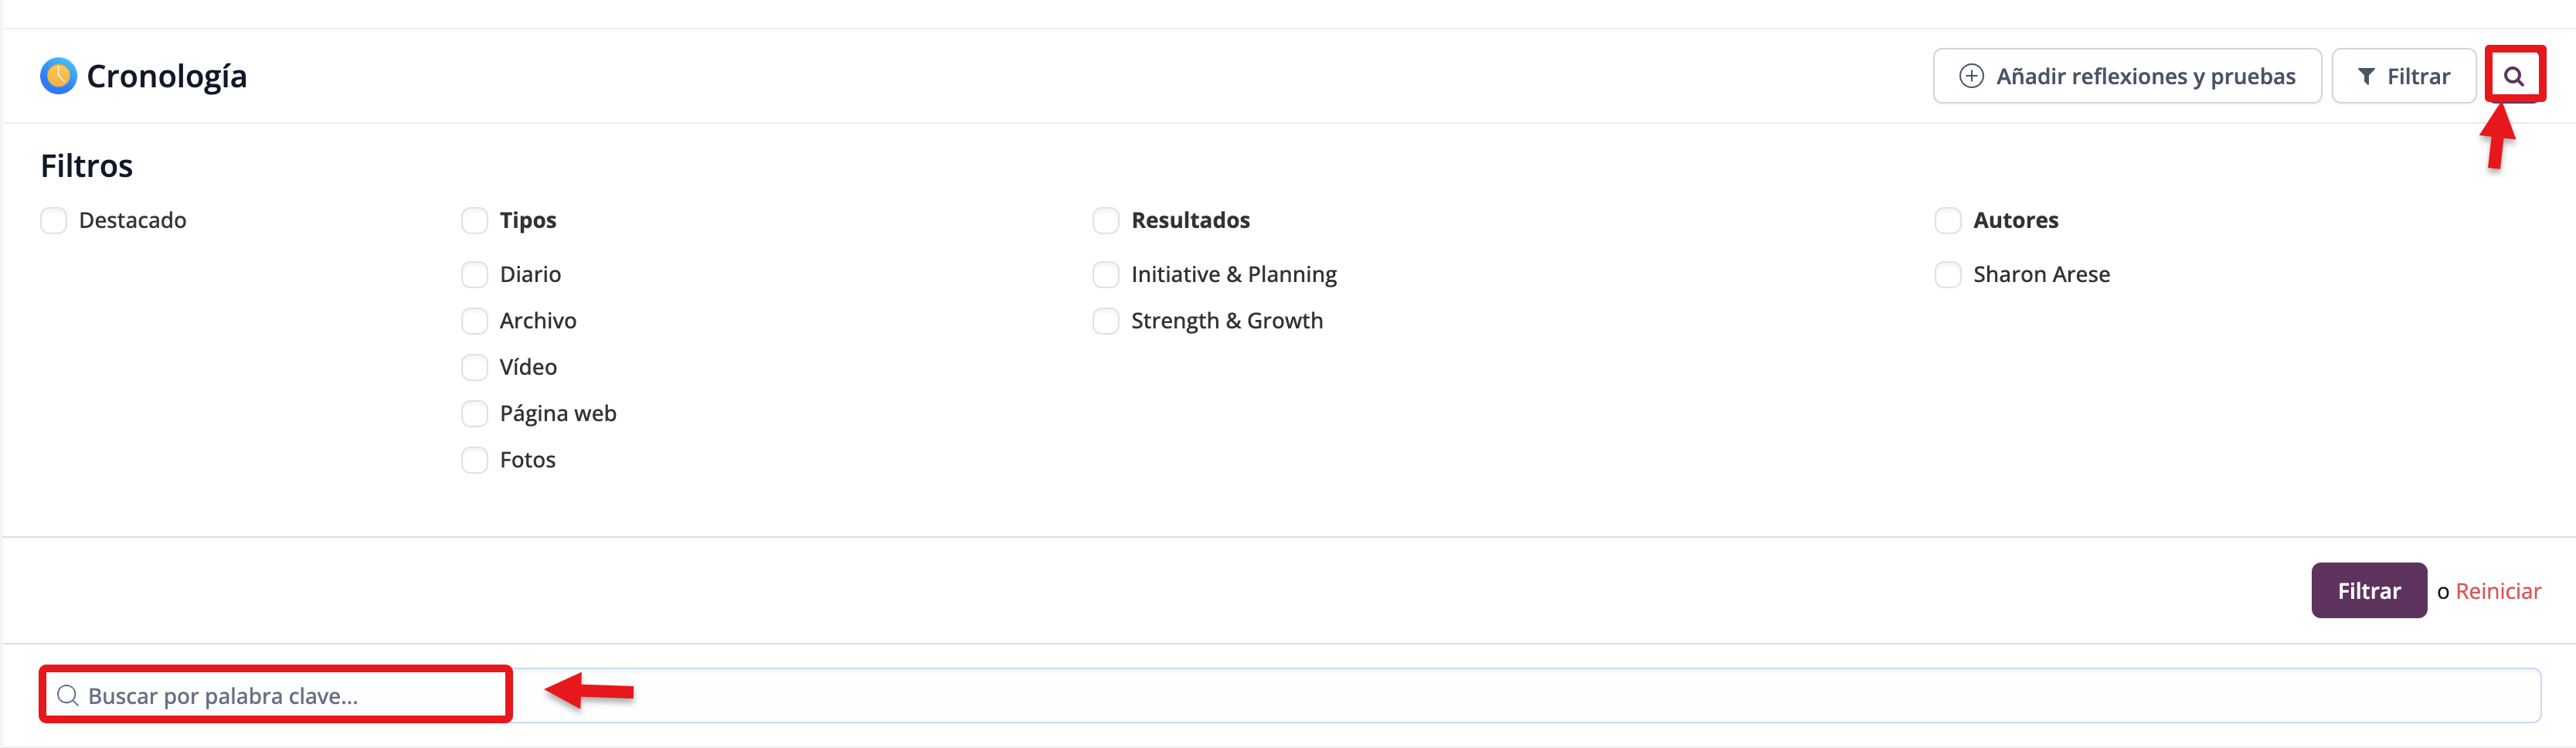Toggle the Autores checkbox
Screen dimensions: 2576x748
[x=1948, y=220]
